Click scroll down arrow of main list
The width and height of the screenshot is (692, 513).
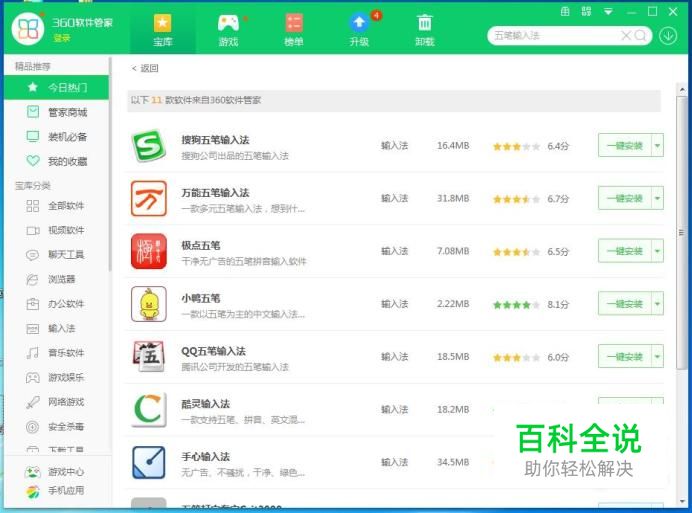(x=682, y=501)
